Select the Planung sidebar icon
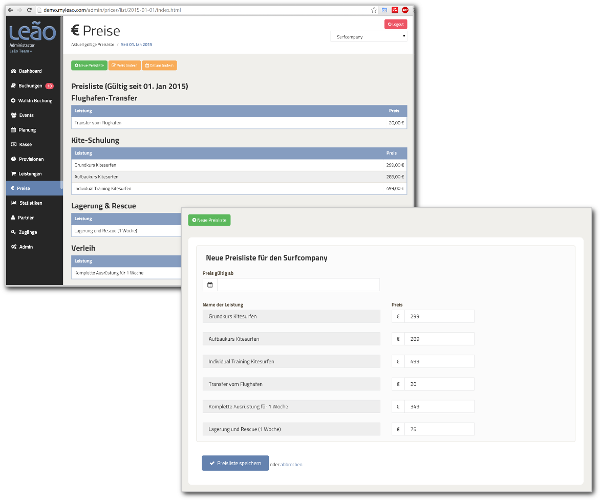 pos(12,130)
